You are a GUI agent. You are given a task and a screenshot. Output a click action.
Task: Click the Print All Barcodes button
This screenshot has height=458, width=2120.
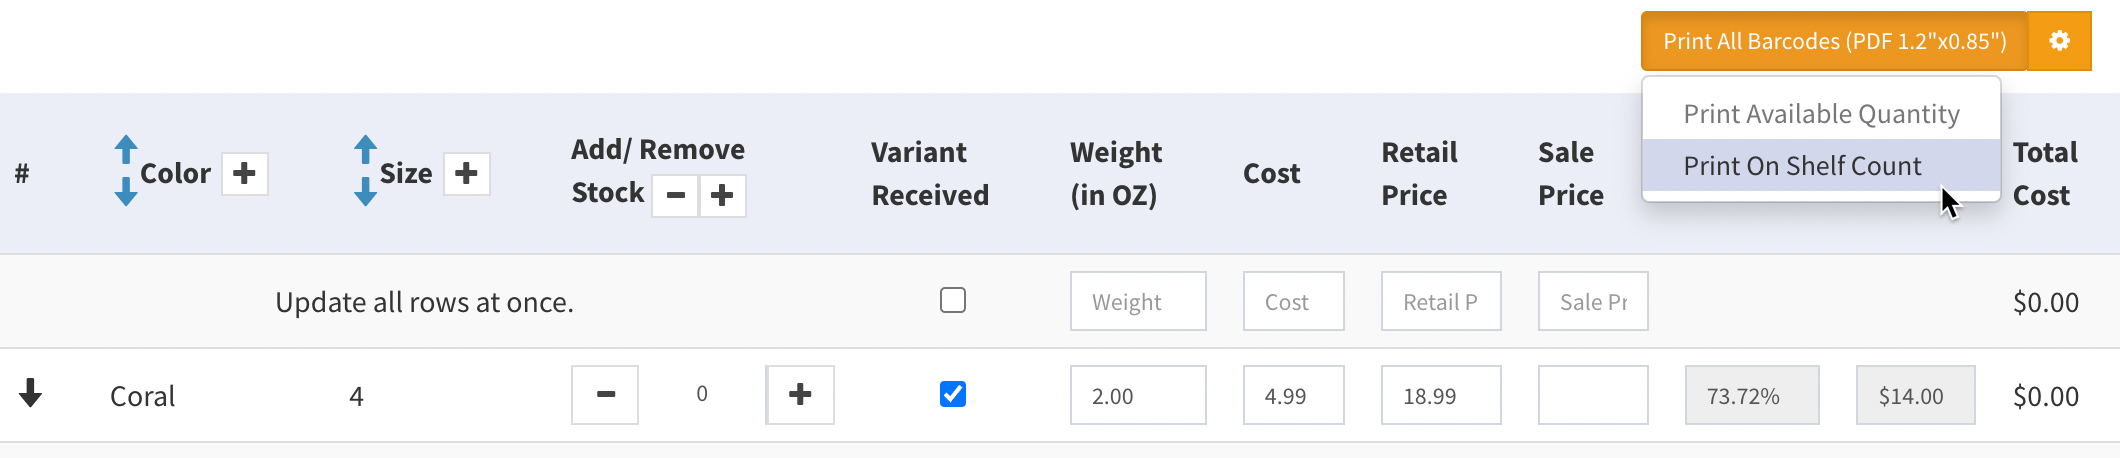1834,41
